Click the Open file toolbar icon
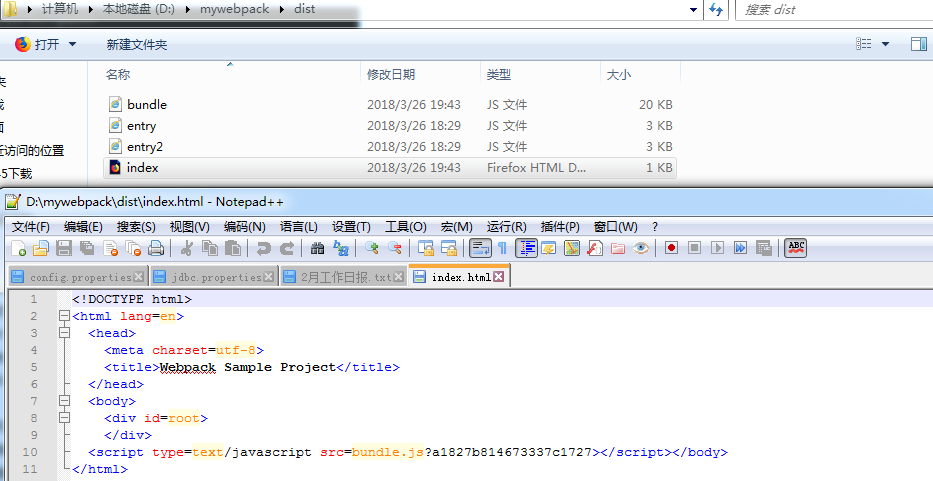Screen dimensions: 933x481 coord(40,248)
